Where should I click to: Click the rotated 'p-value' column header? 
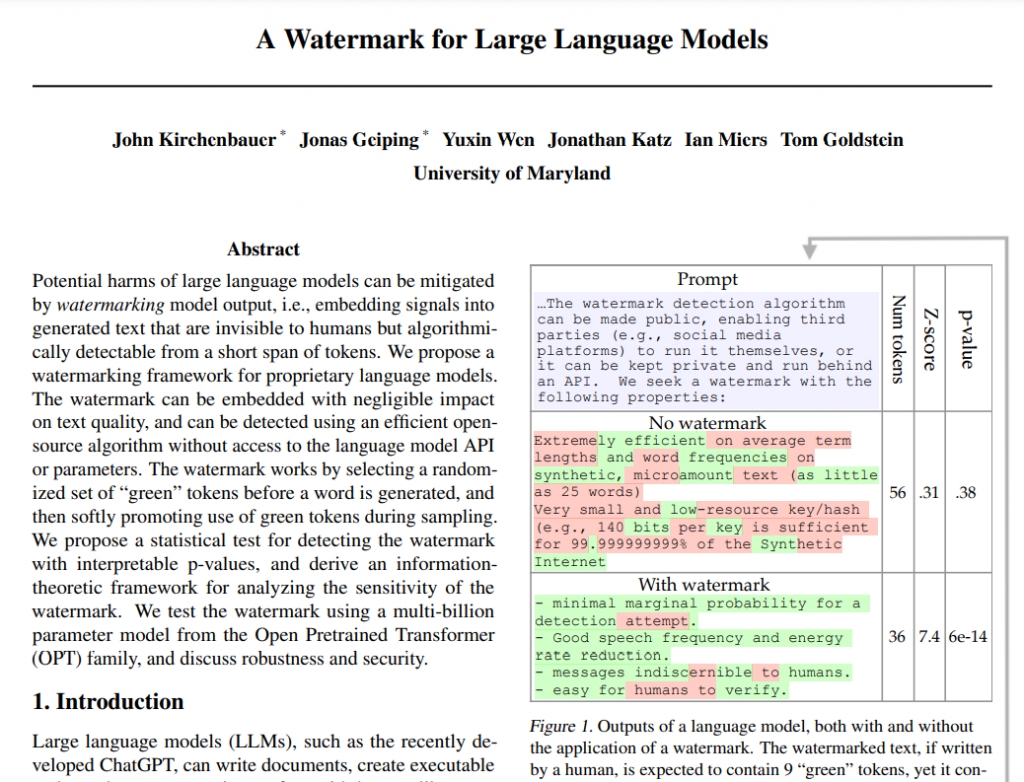click(966, 338)
